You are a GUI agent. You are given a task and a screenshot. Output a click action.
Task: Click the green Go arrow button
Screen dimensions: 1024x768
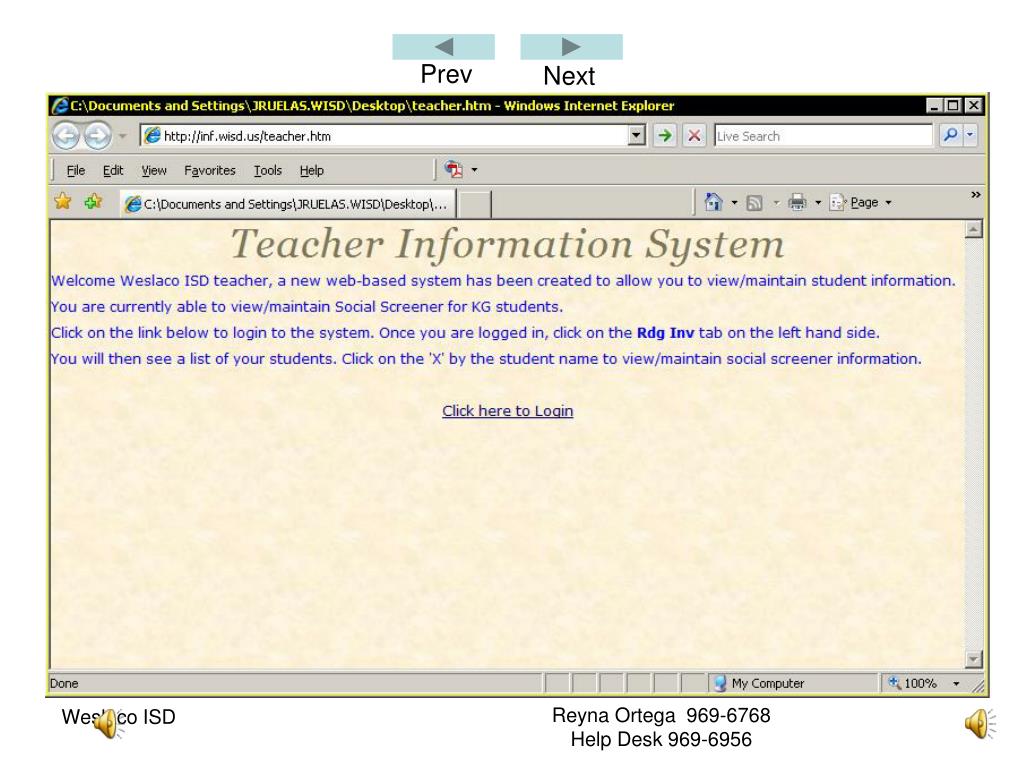(665, 136)
